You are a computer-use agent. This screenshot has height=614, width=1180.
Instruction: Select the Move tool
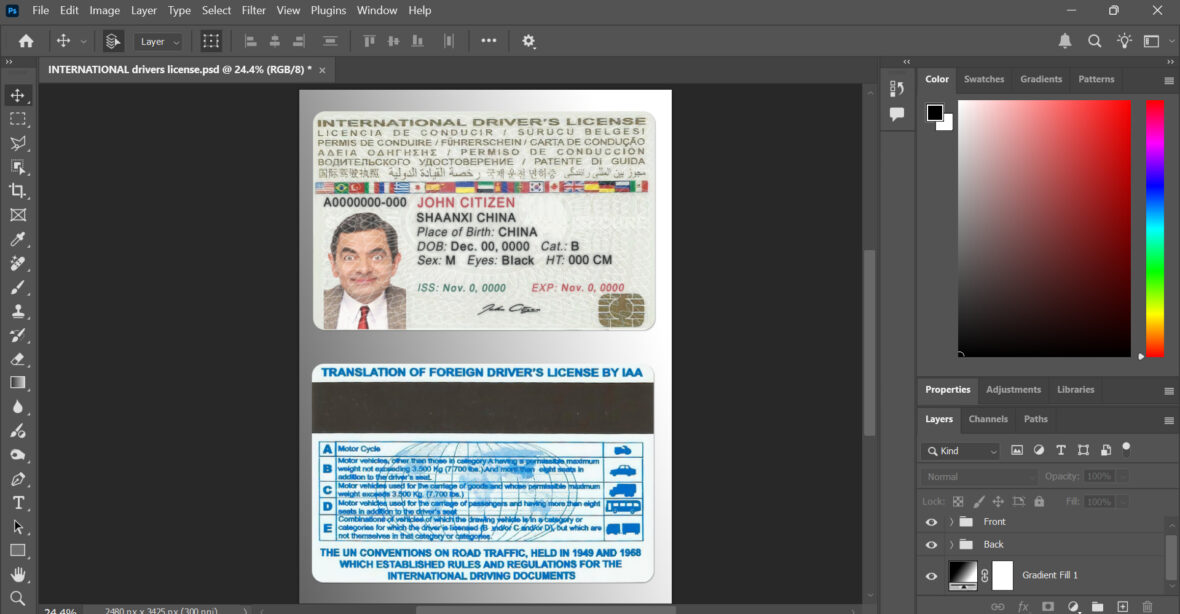17,95
